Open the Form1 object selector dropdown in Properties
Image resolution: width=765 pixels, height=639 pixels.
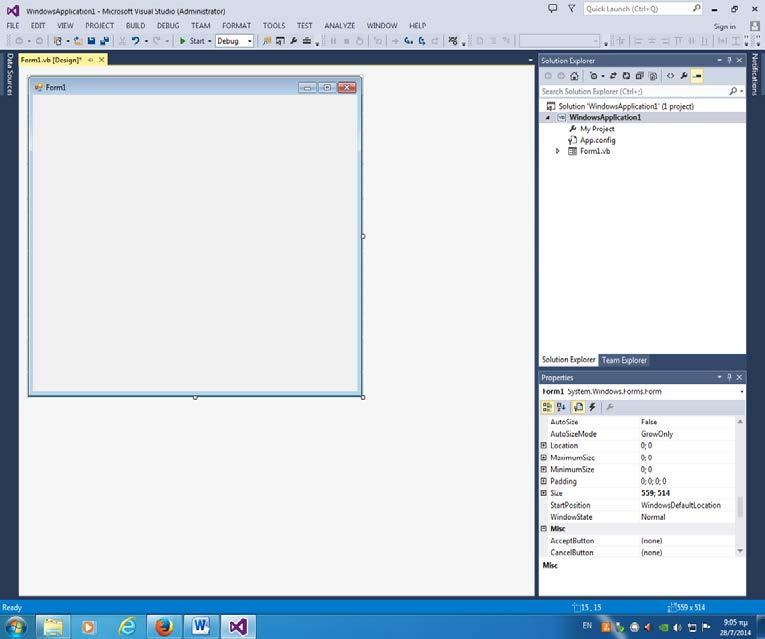pos(742,392)
